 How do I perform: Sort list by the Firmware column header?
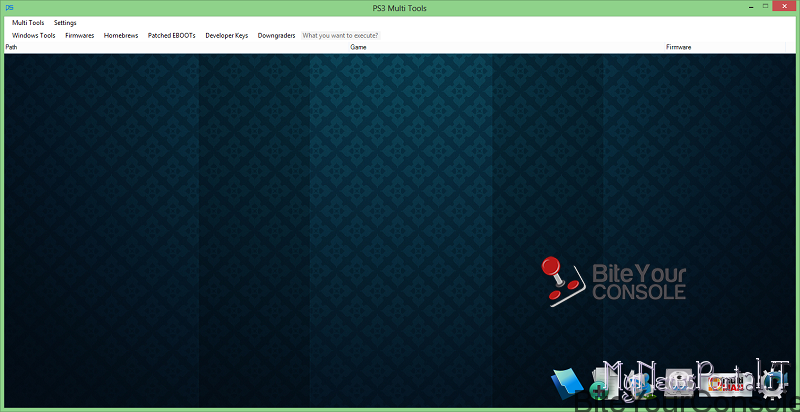coord(725,47)
